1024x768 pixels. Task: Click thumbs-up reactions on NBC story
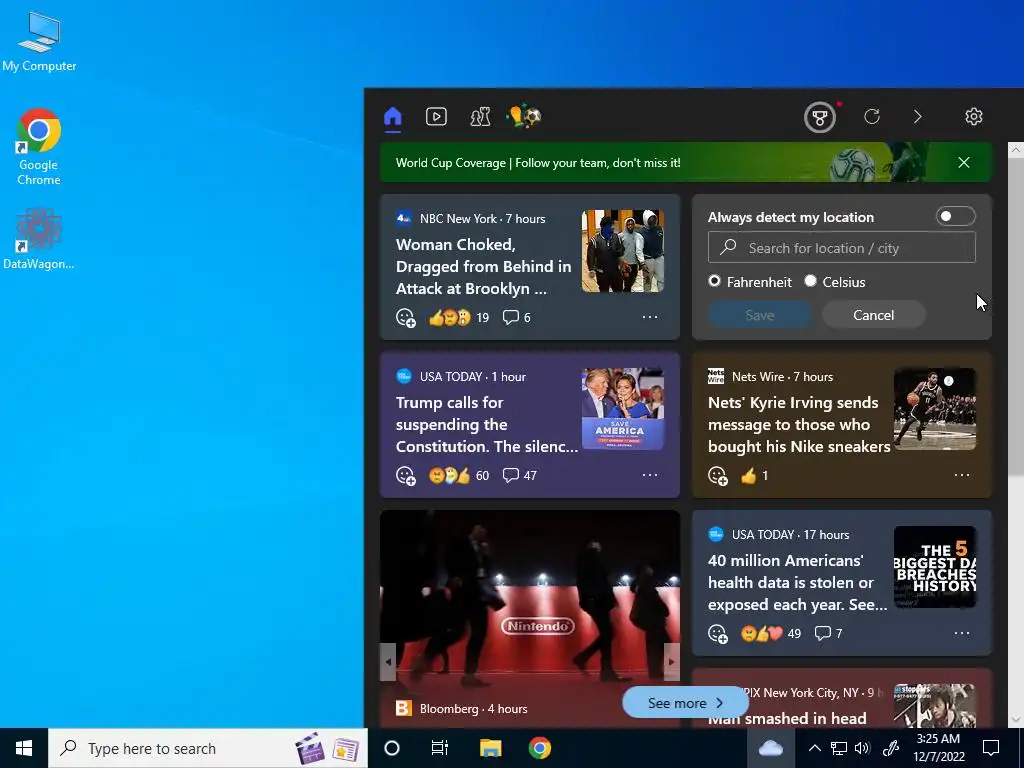[458, 317]
